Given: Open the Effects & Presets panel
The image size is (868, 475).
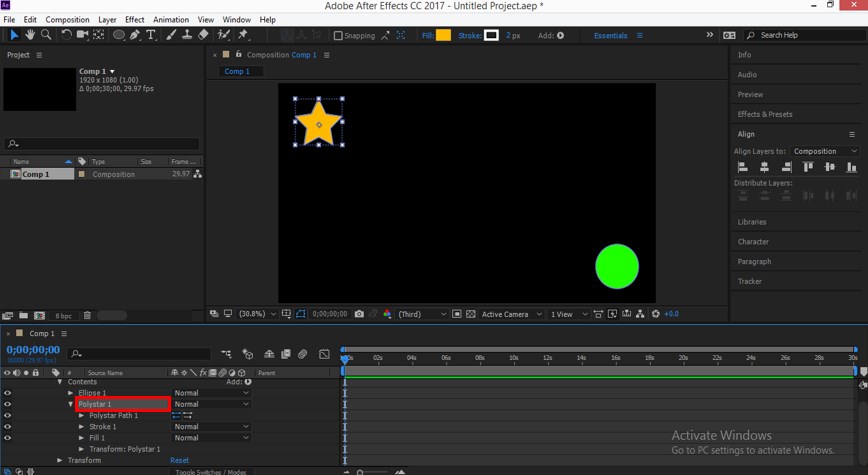Looking at the screenshot, I should coord(765,114).
